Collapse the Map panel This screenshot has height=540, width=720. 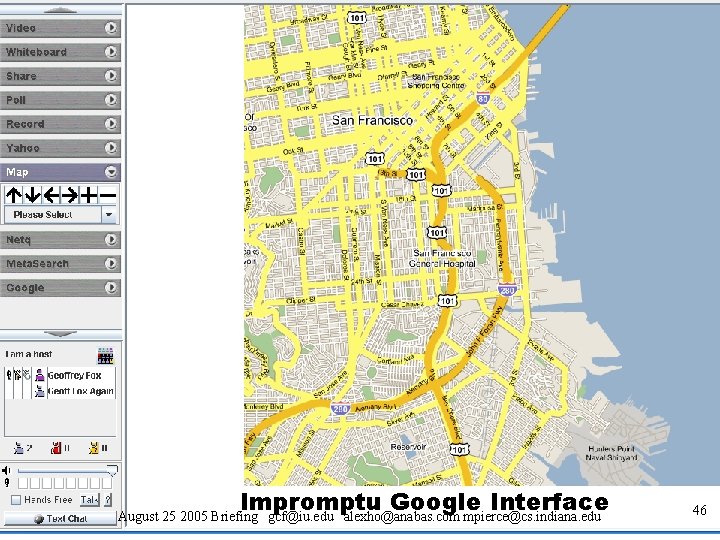point(60,172)
